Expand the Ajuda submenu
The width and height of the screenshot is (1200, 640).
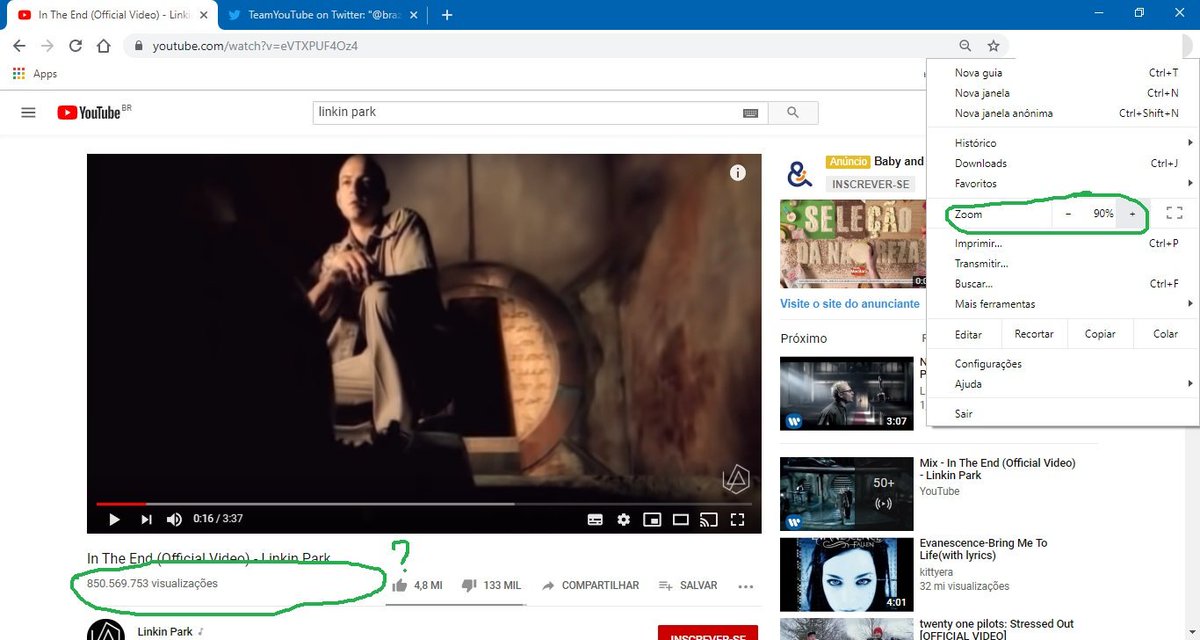coord(1064,384)
